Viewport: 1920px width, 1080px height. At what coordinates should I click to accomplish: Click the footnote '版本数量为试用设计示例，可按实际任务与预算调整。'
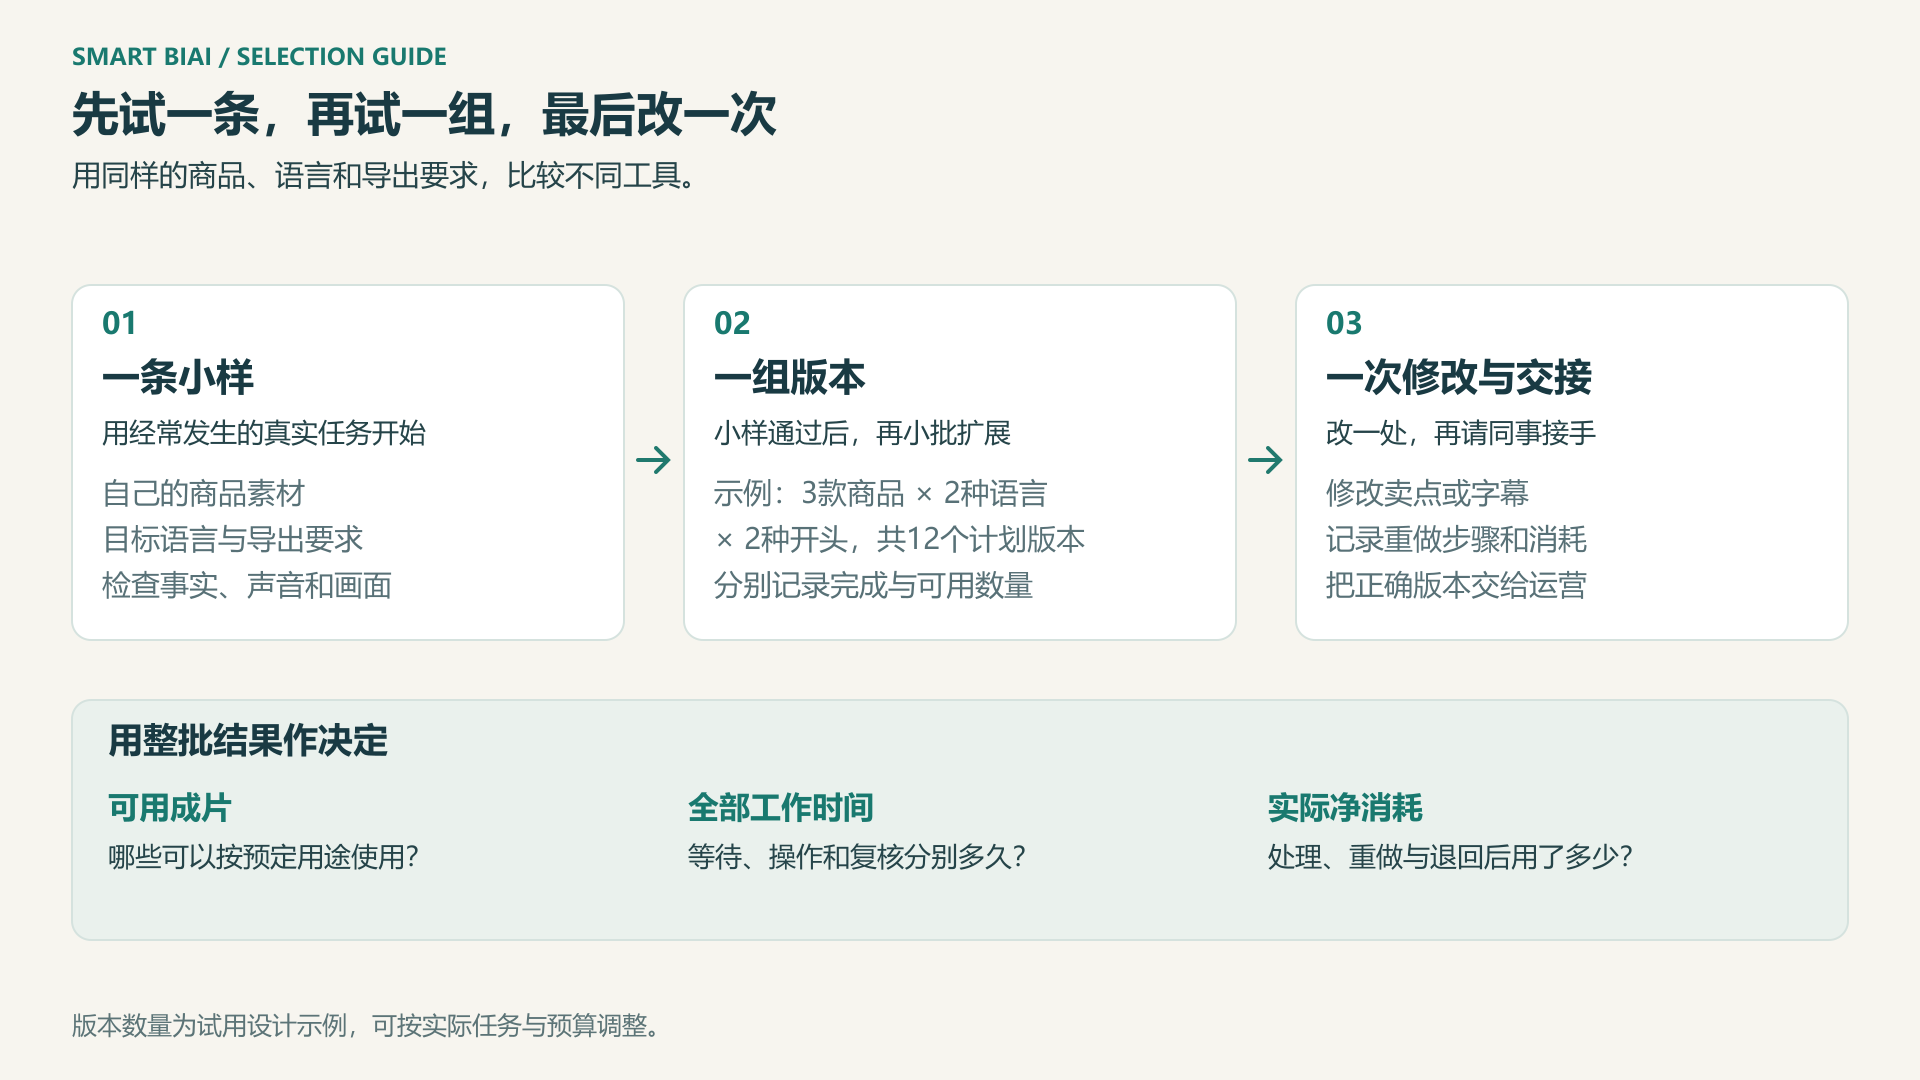[x=367, y=1026]
